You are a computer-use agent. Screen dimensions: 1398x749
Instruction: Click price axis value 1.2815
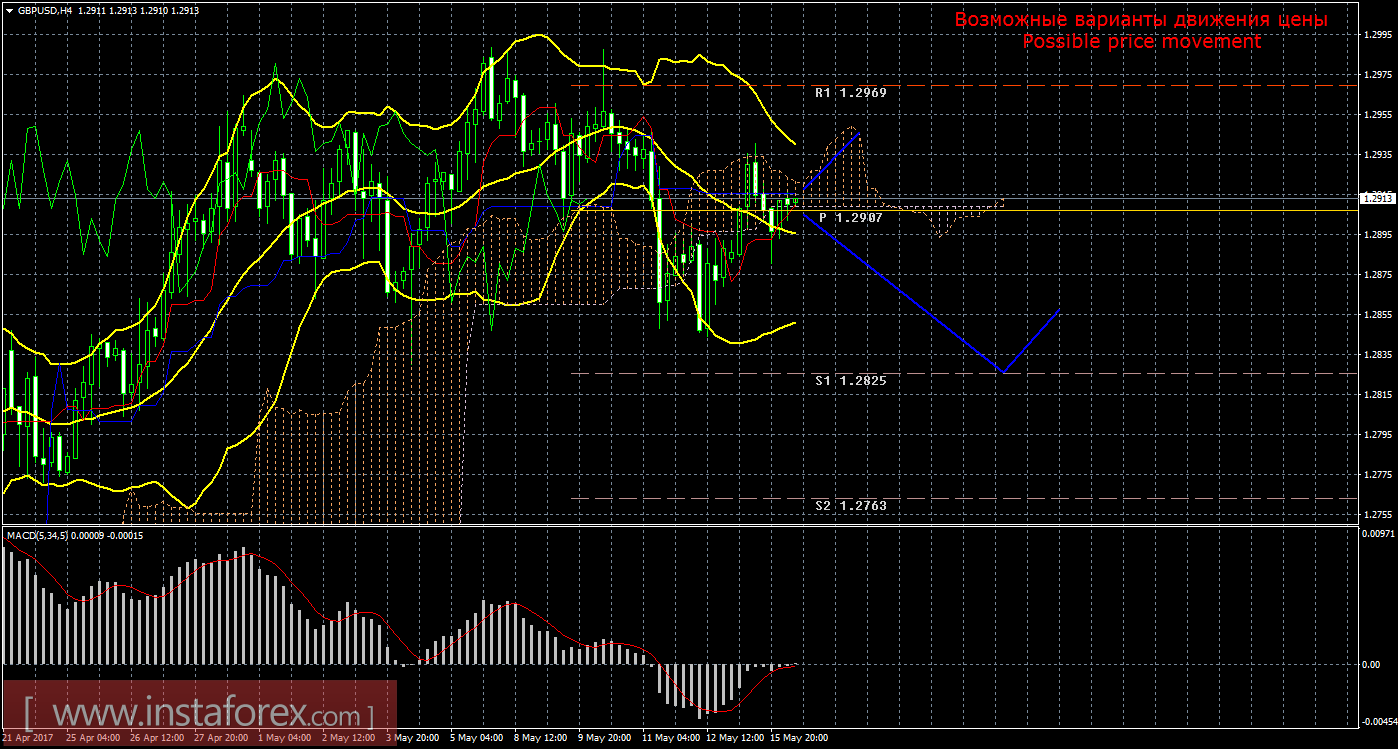click(x=1378, y=395)
